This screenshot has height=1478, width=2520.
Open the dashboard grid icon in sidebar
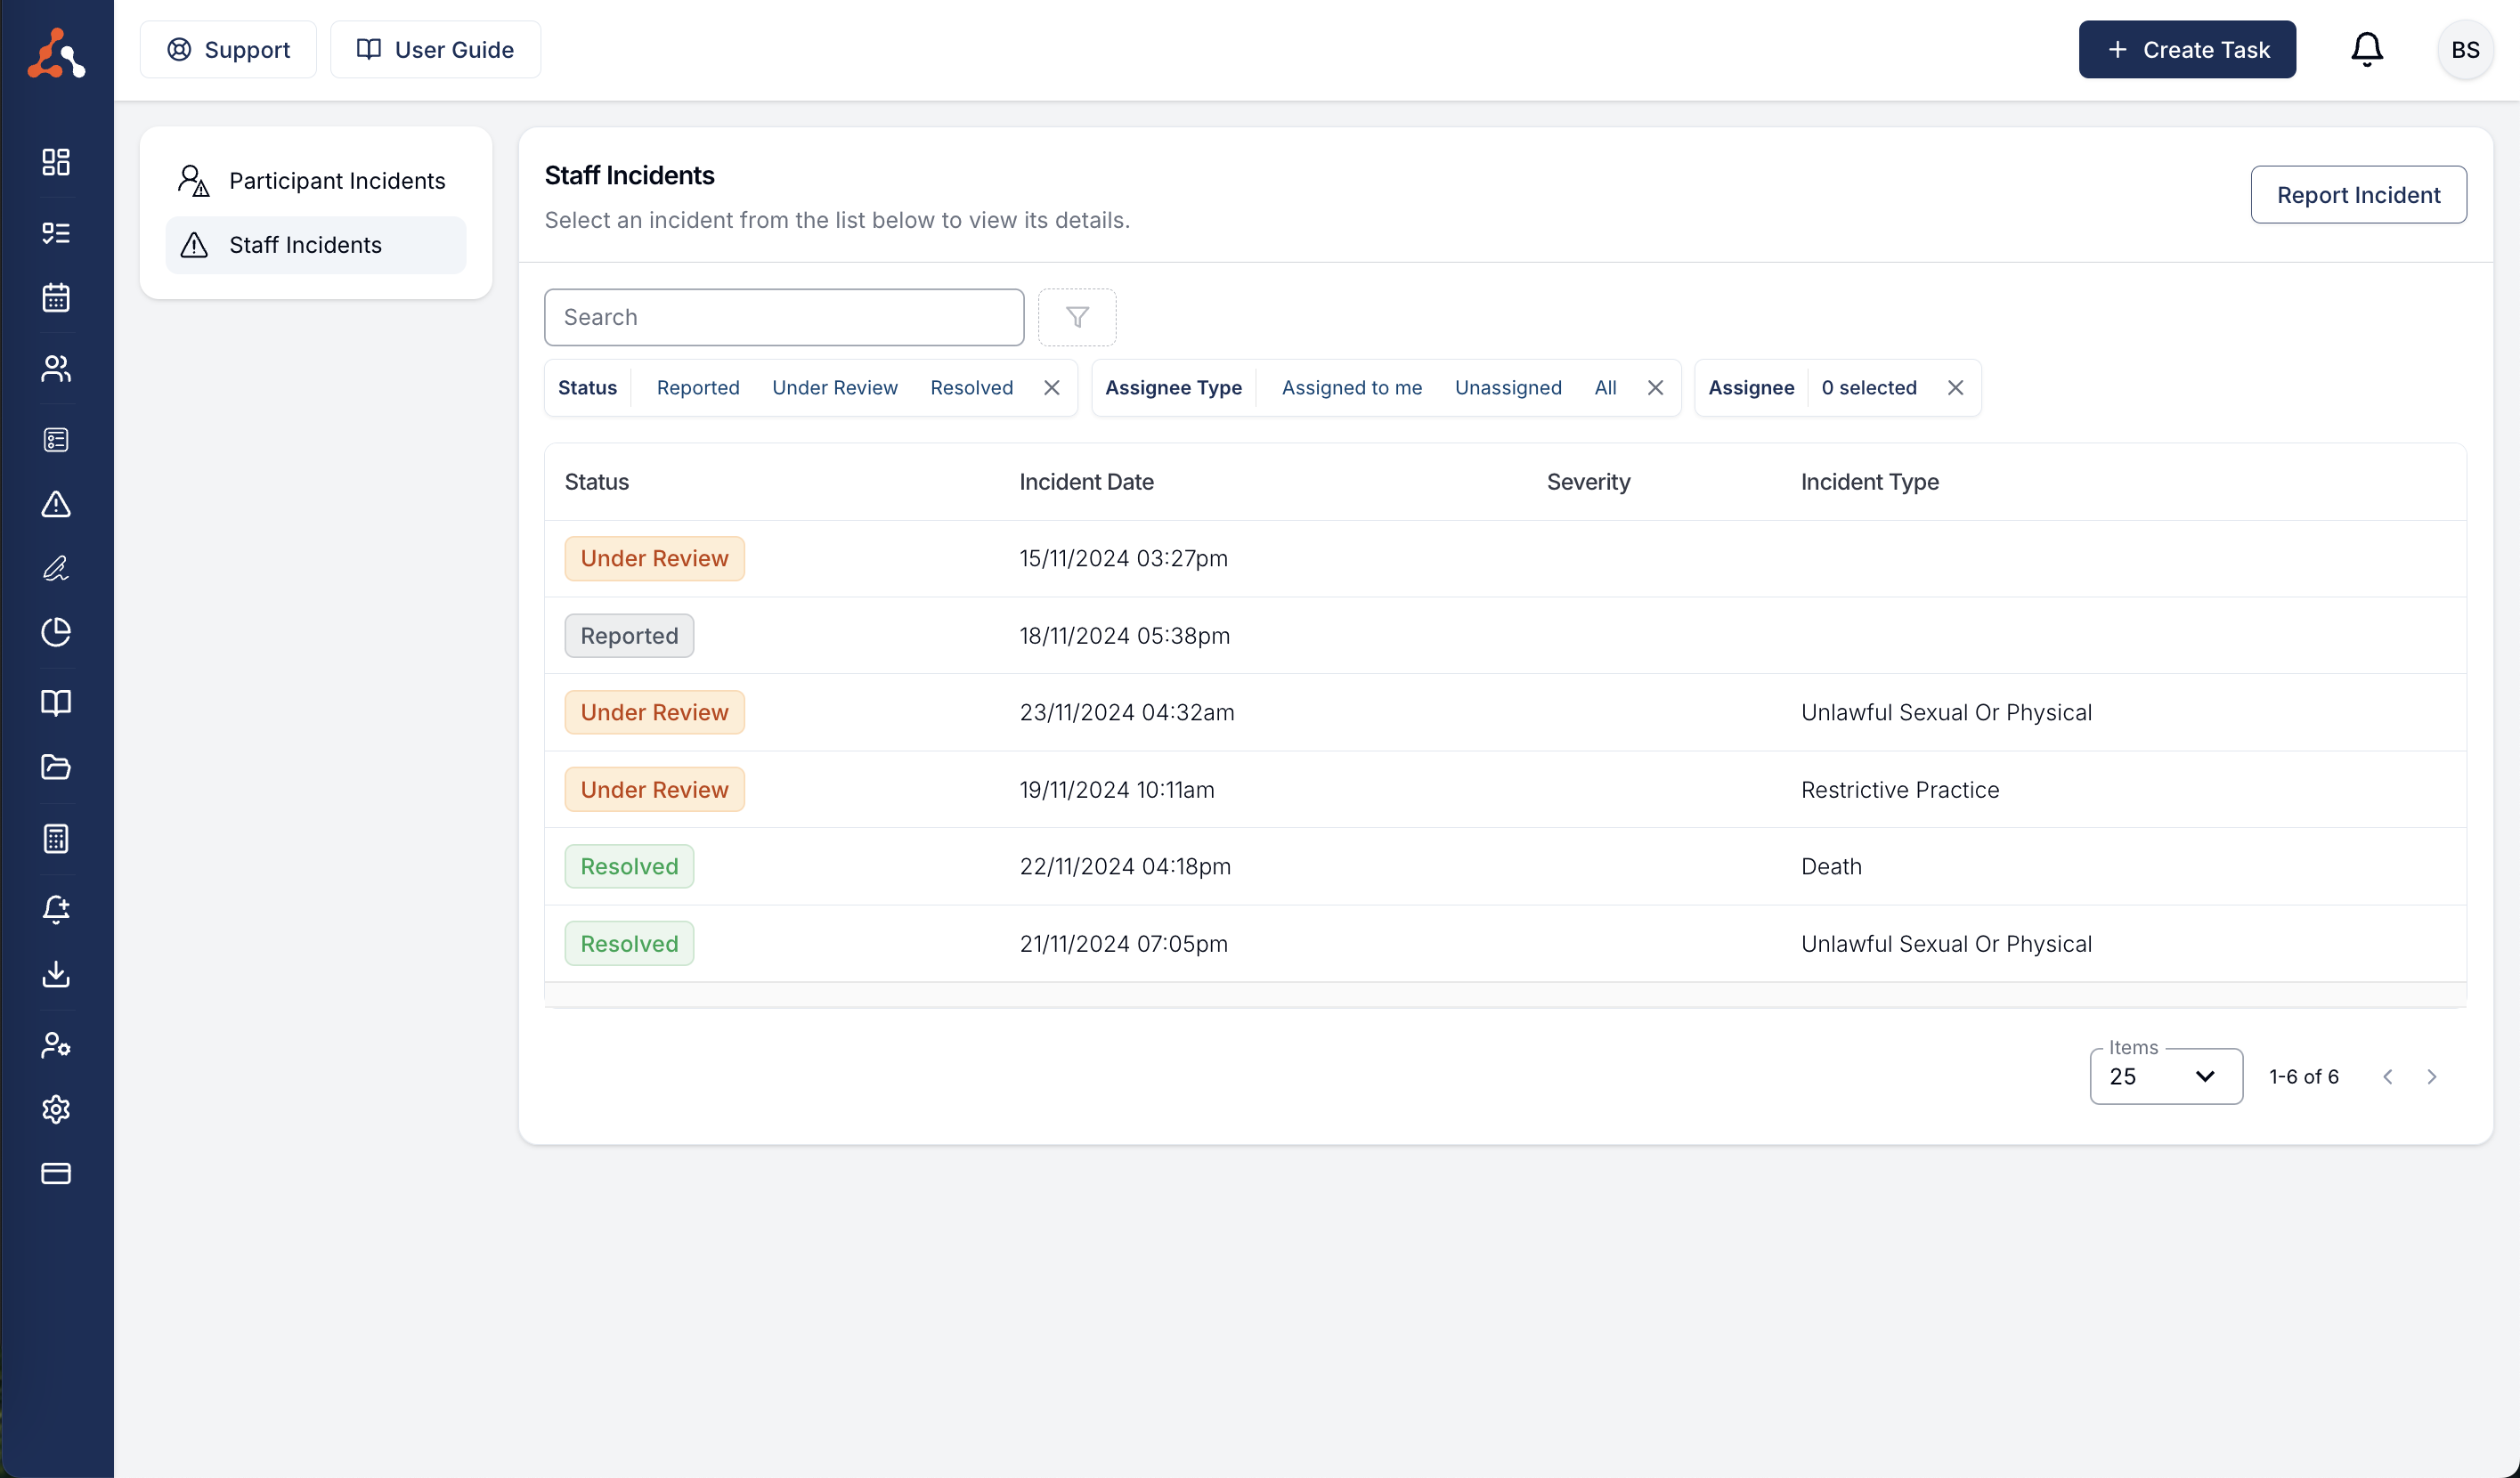[56, 162]
